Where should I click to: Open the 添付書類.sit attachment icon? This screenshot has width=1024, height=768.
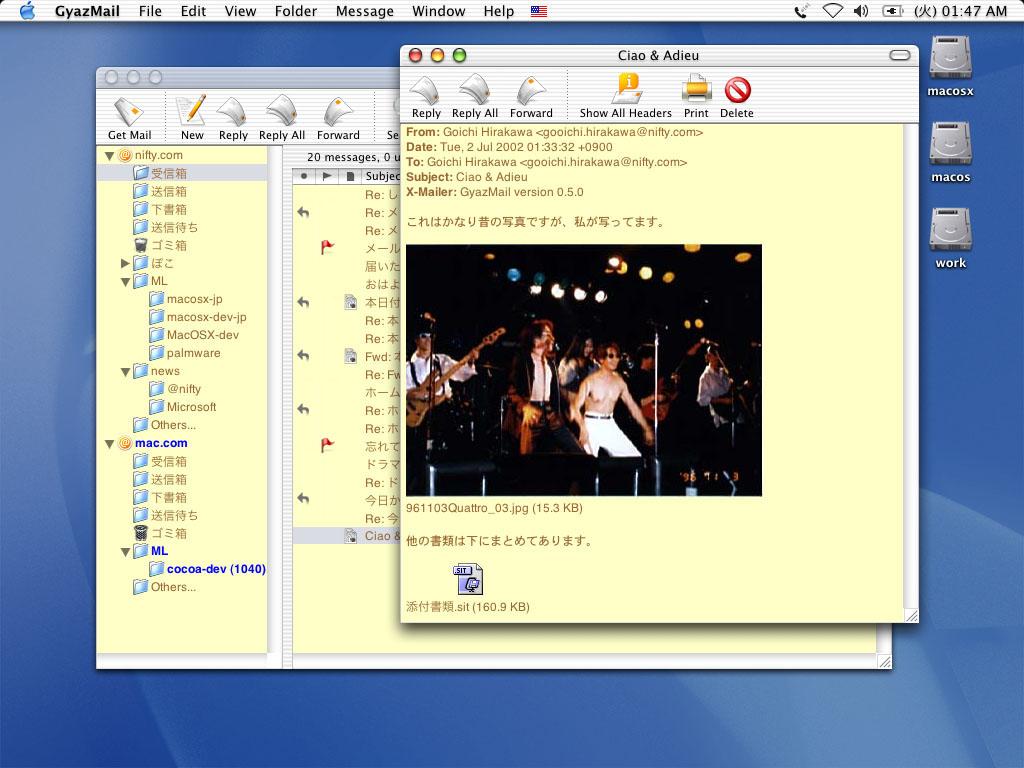(x=468, y=579)
